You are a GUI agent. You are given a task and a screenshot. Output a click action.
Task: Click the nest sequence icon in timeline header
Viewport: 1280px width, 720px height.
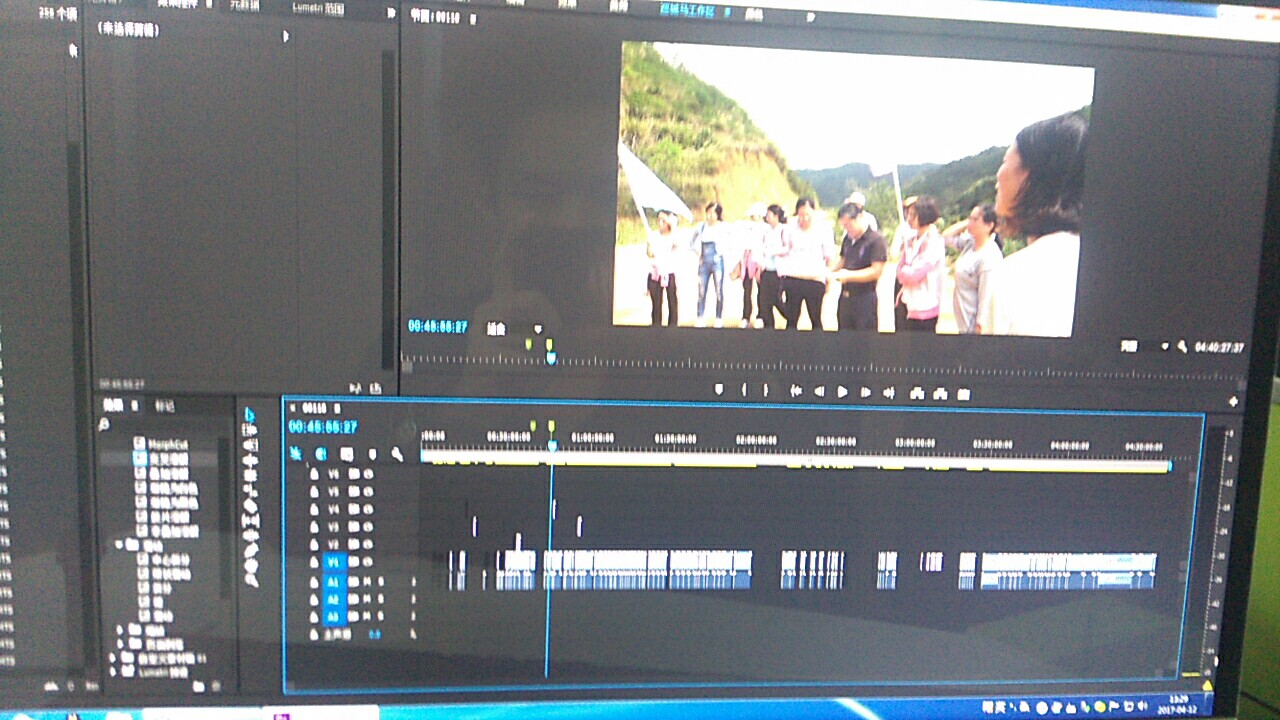295,453
